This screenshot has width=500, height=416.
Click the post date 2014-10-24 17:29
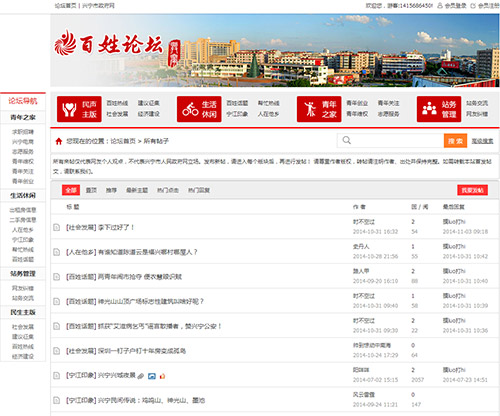375,355
